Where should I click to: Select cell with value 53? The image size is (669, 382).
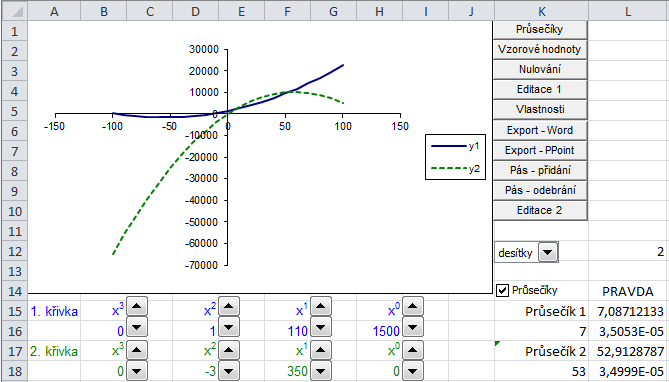(x=541, y=372)
